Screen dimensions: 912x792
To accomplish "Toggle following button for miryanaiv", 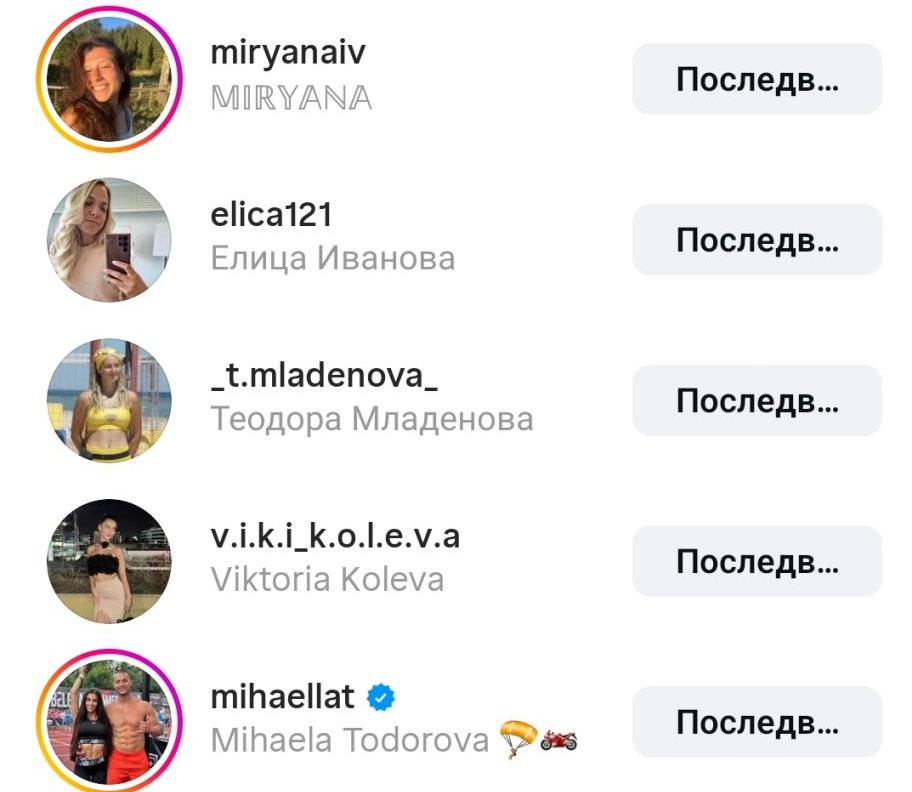I will [x=757, y=79].
